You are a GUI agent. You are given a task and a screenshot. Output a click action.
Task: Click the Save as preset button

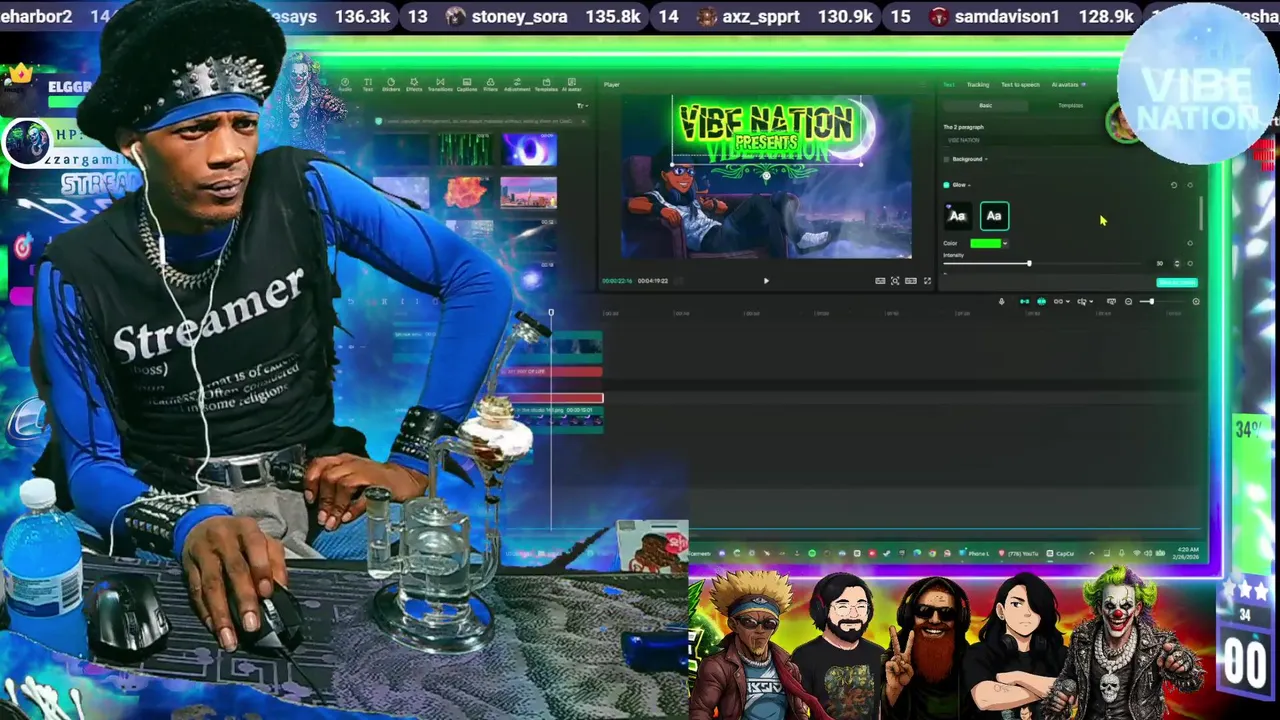point(1177,282)
